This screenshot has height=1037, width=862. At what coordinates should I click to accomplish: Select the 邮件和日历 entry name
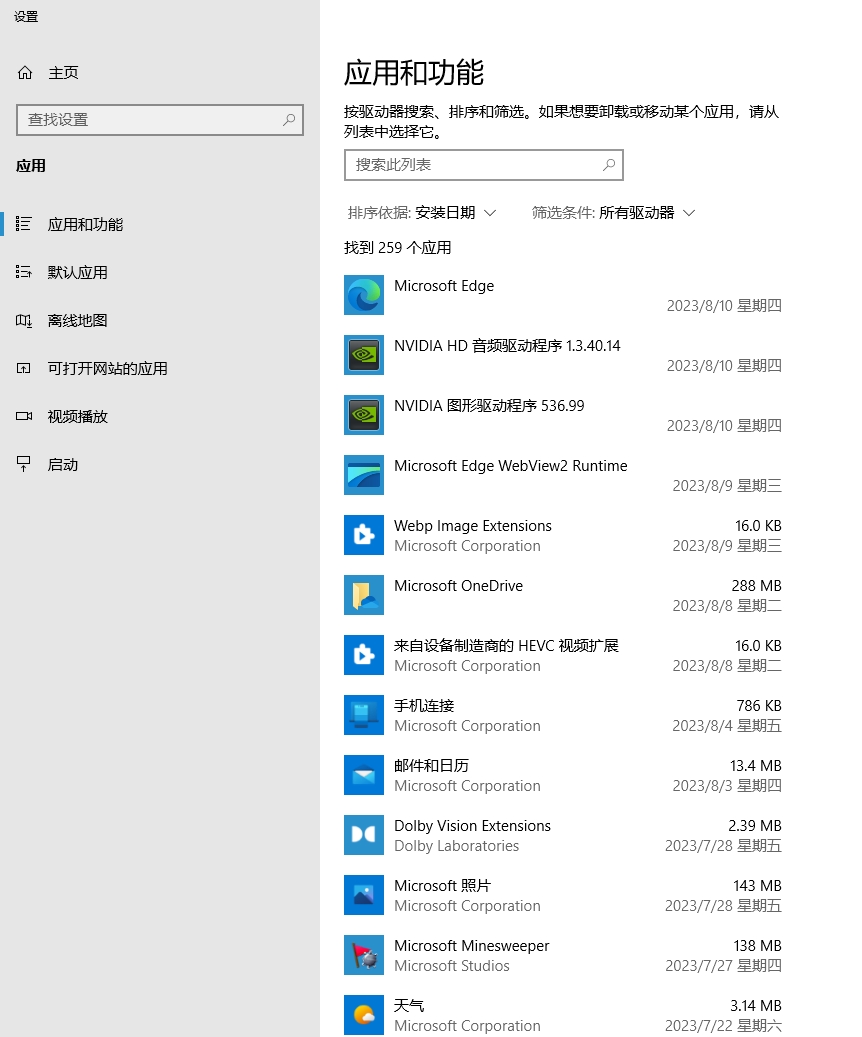(431, 766)
